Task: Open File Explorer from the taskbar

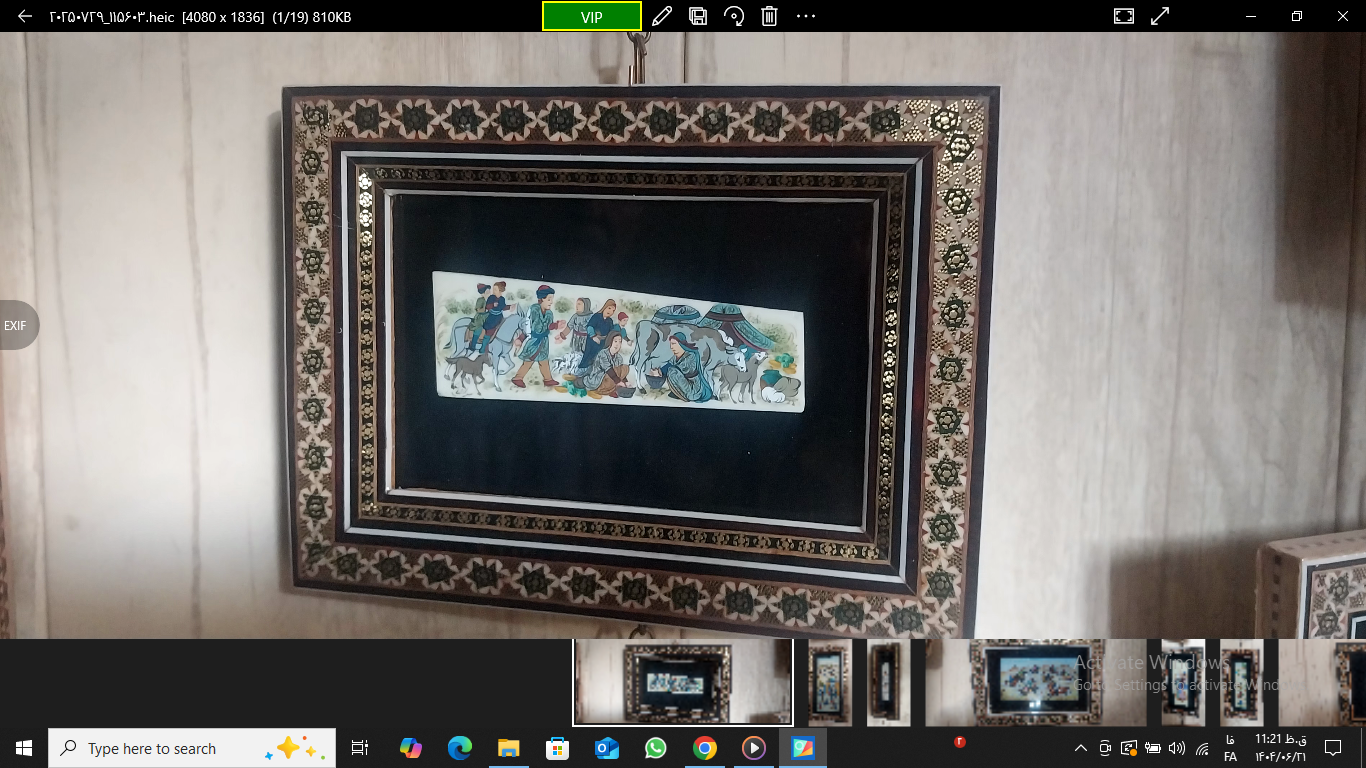Action: (508, 748)
